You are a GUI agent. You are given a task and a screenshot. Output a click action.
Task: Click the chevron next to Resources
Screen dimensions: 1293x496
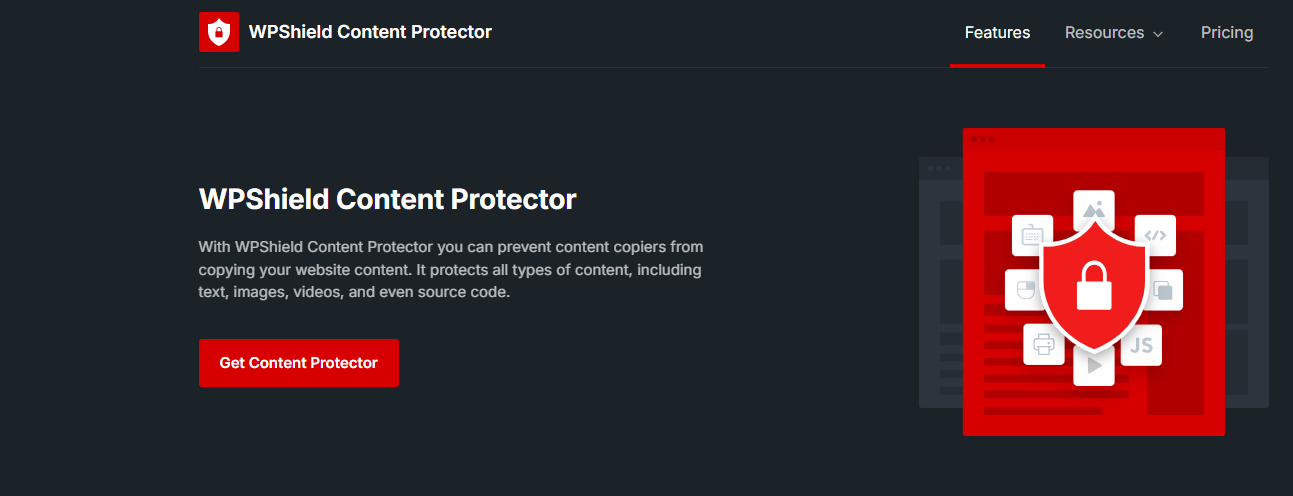pyautogui.click(x=1158, y=34)
